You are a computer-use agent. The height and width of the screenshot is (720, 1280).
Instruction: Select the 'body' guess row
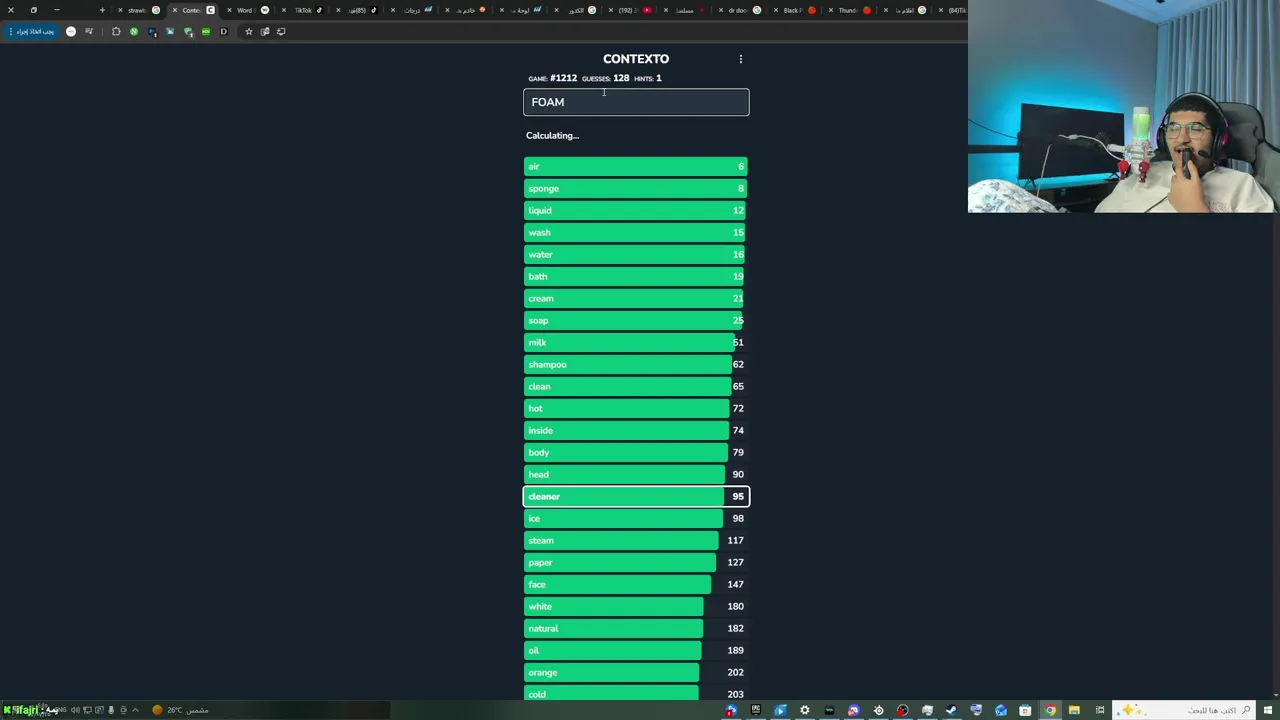click(x=636, y=452)
